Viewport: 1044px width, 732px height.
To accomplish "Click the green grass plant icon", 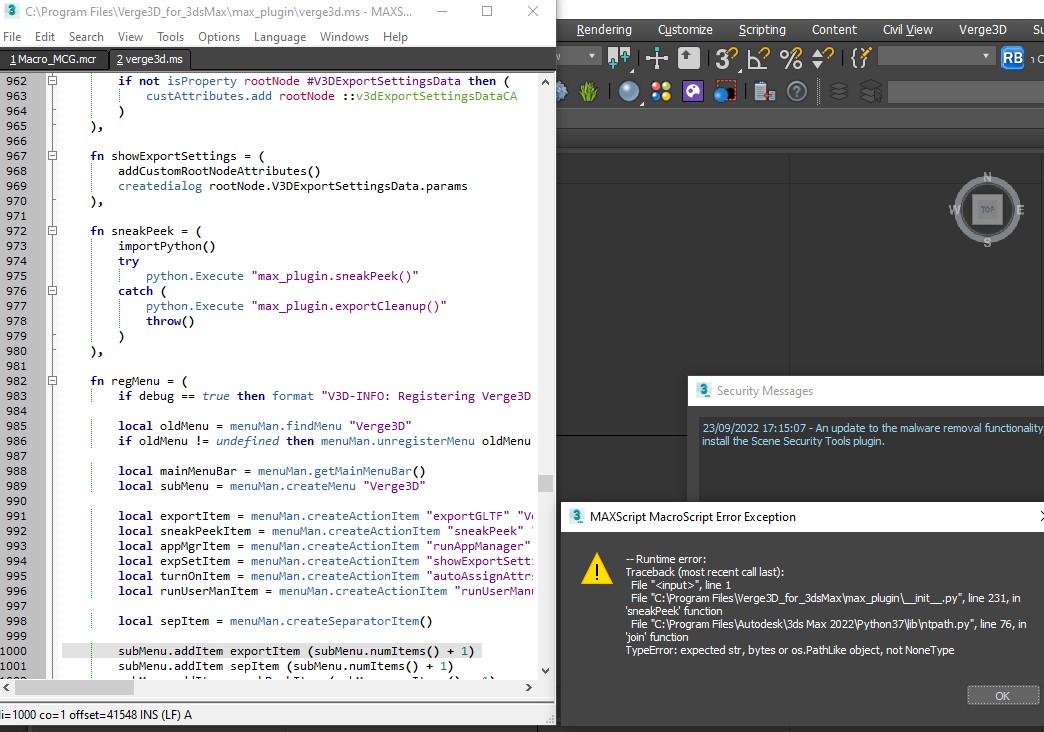I will [589, 91].
